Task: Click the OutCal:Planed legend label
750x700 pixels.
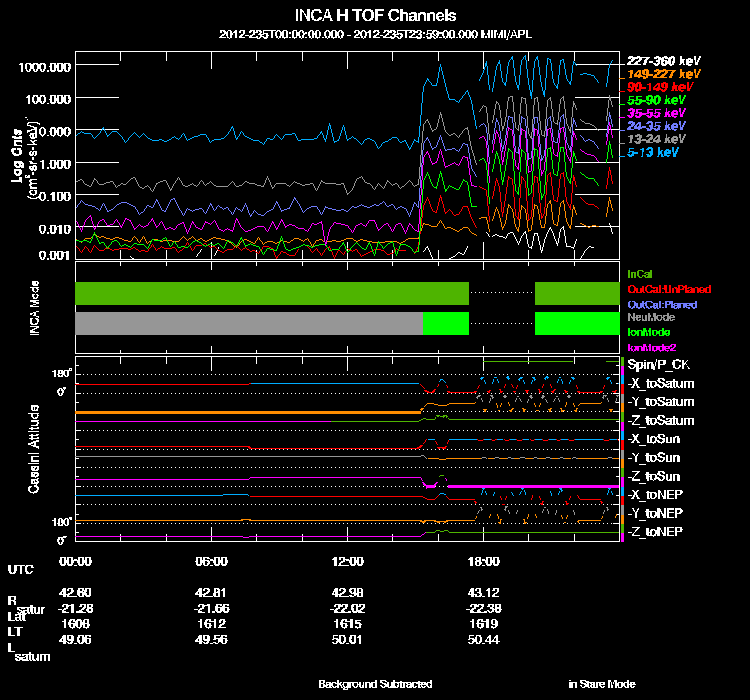Action: pyautogui.click(x=662, y=305)
